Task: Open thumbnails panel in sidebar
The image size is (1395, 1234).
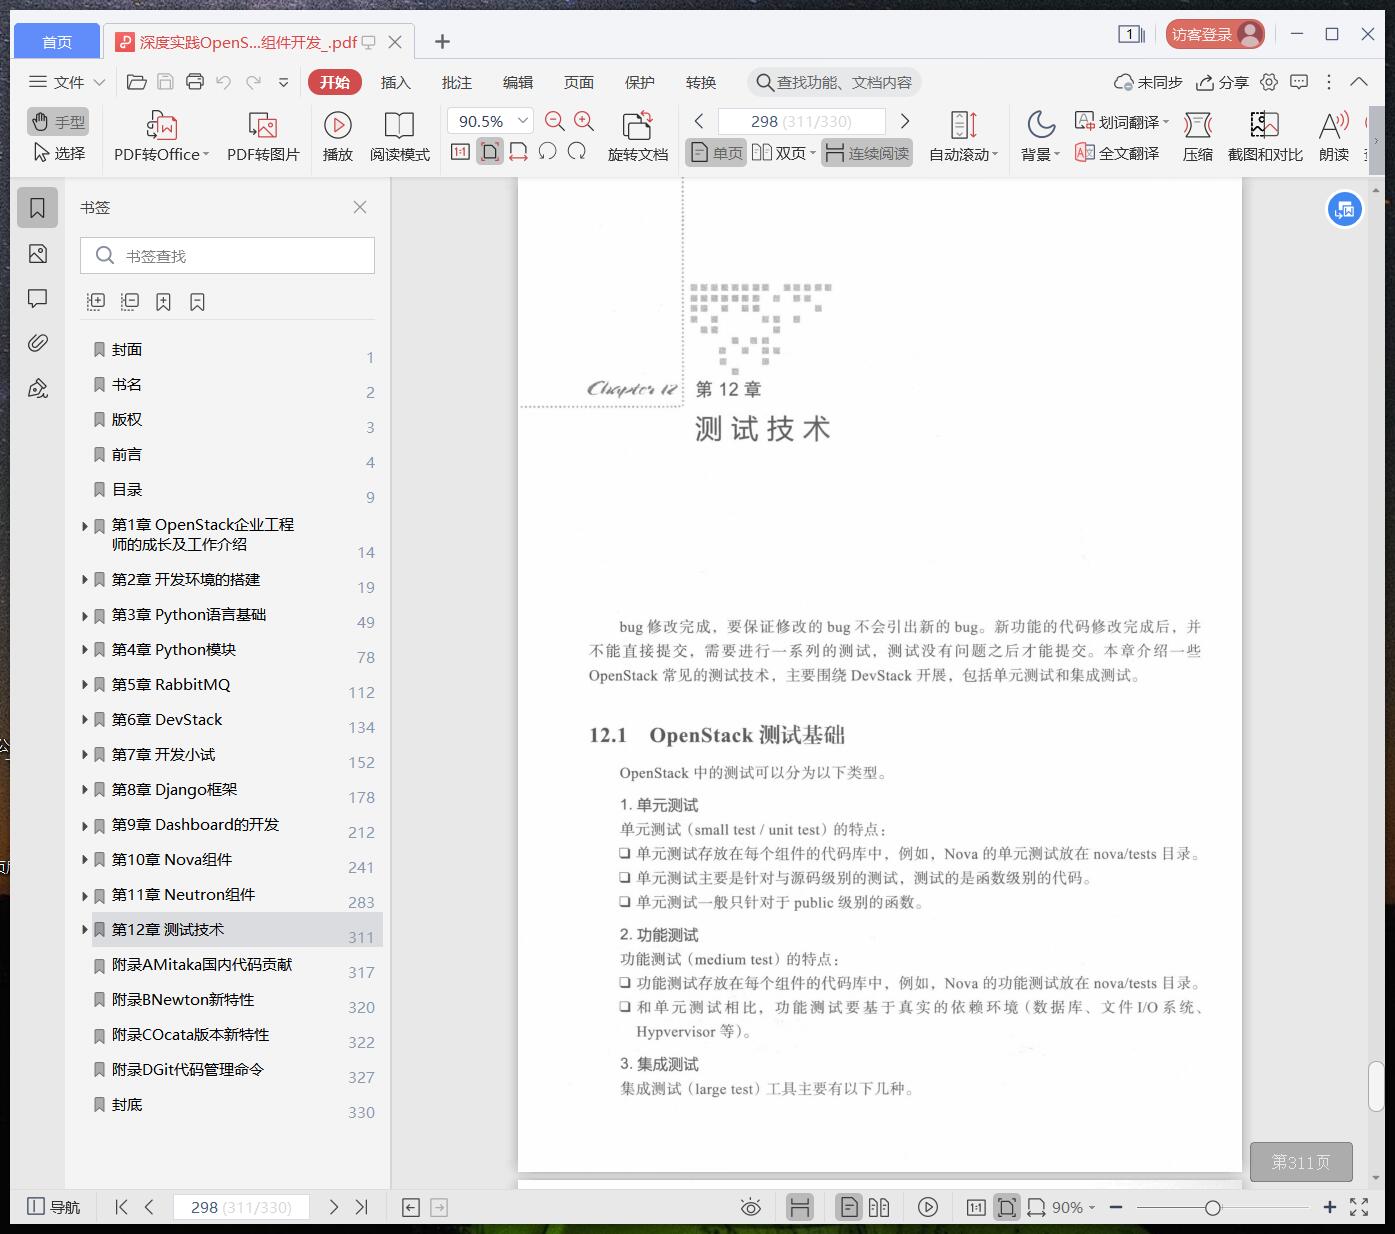Action: (38, 254)
